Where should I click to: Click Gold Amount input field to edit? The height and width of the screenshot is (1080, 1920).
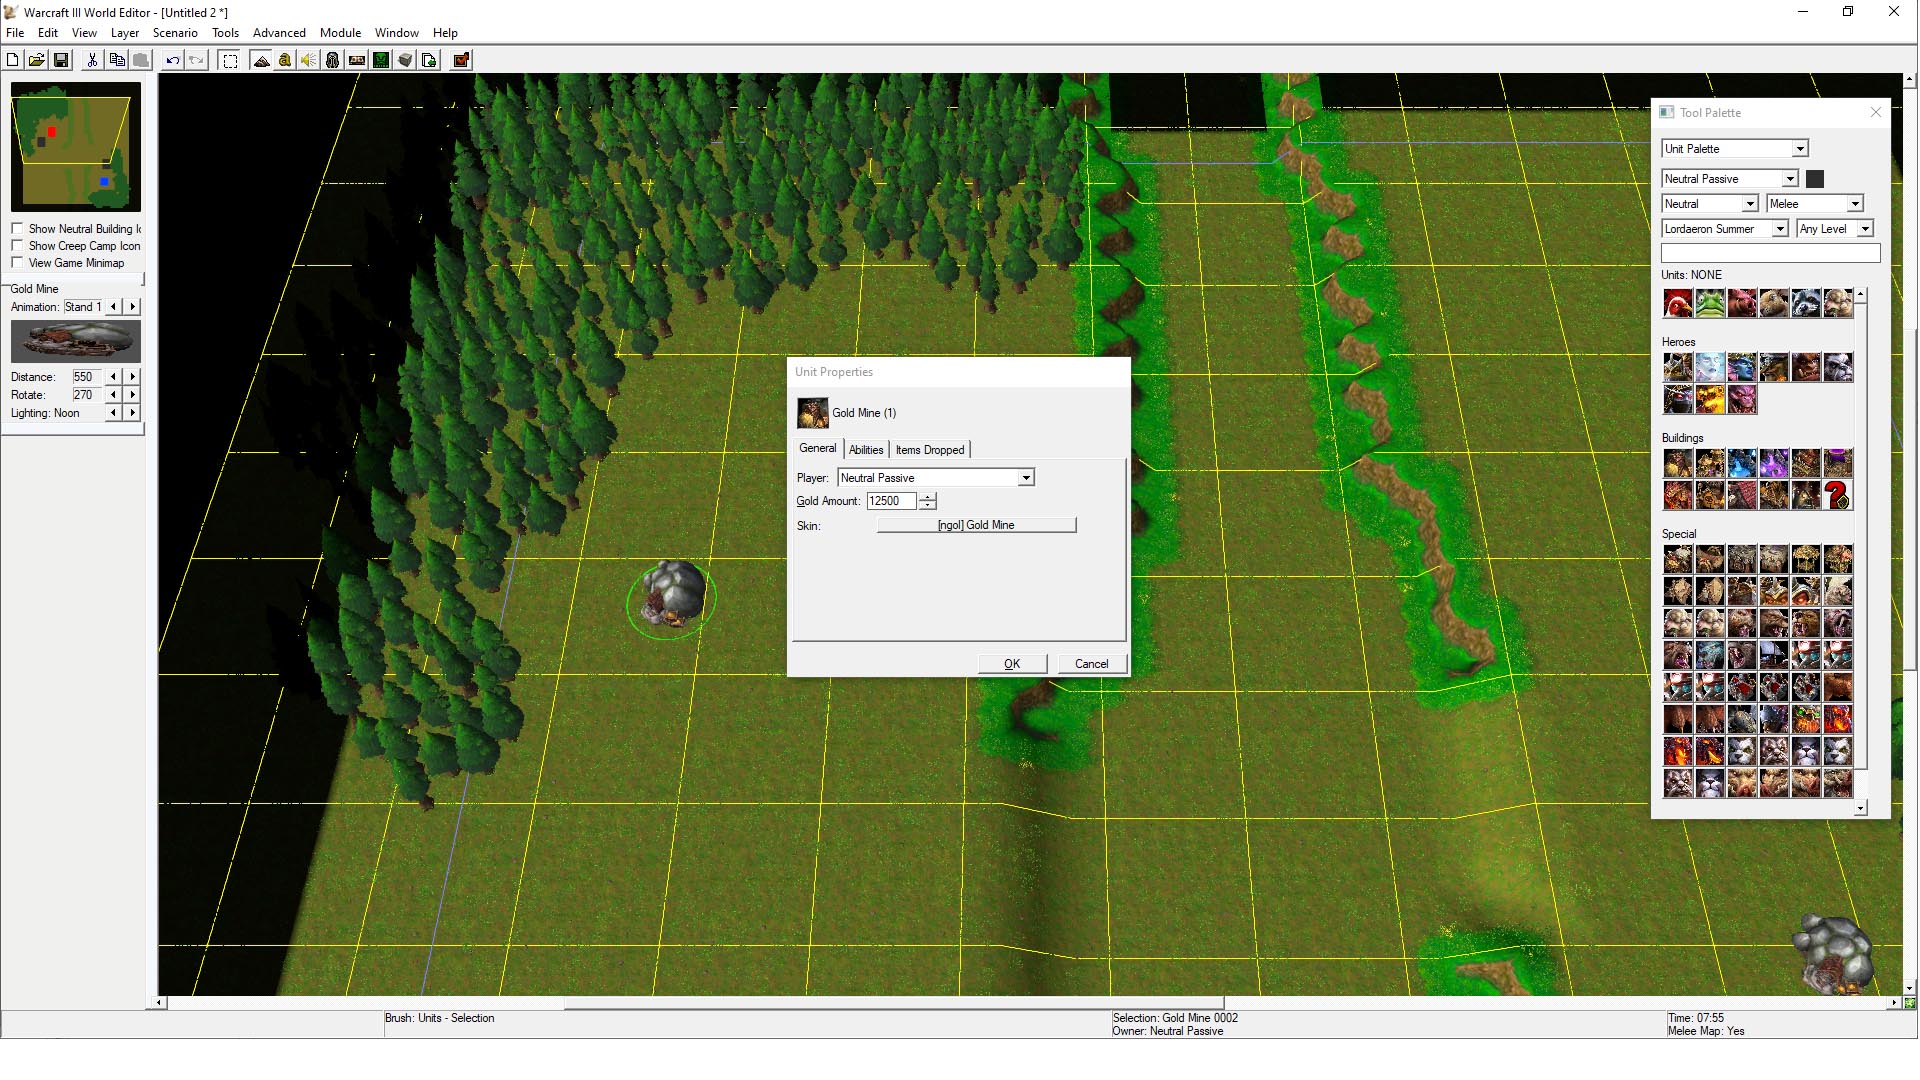coord(891,501)
